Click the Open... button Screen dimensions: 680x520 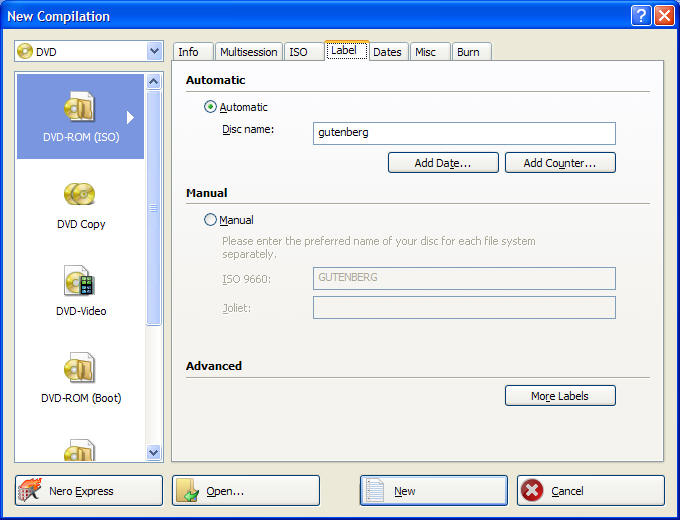pyautogui.click(x=246, y=491)
